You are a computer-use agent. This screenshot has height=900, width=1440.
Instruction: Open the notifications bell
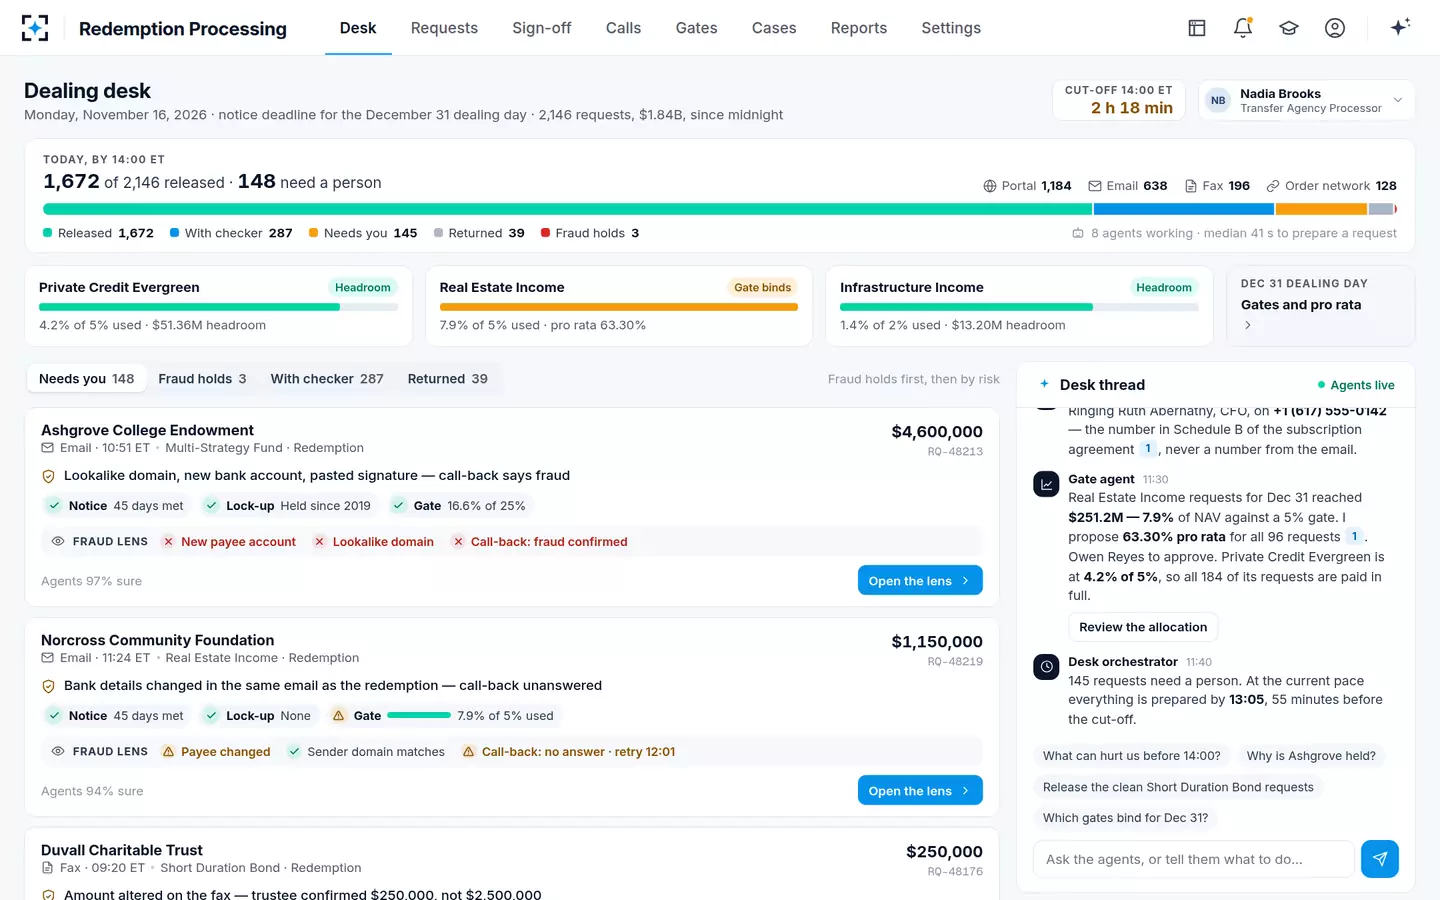pyautogui.click(x=1243, y=28)
